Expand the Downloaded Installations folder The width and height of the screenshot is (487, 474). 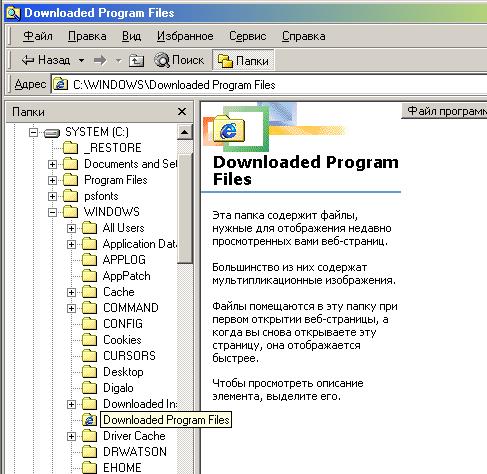pos(71,404)
